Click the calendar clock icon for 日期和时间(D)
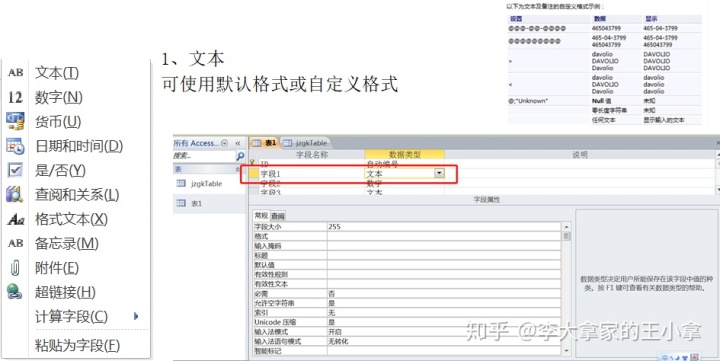The height and width of the screenshot is (361, 720). [x=15, y=146]
